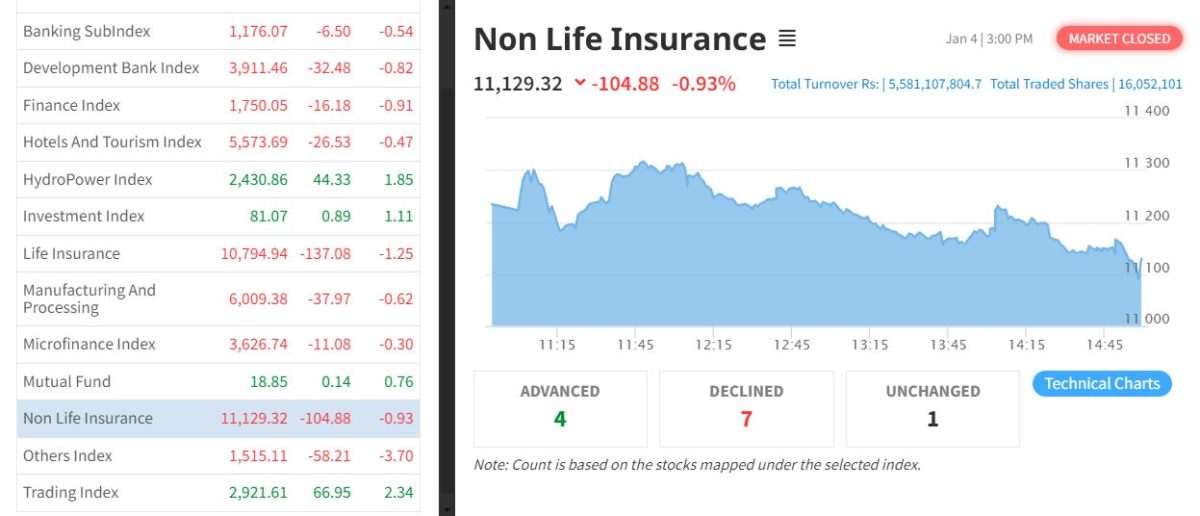1200x516 pixels.
Task: Click the ADVANCED count card
Action: coord(560,408)
